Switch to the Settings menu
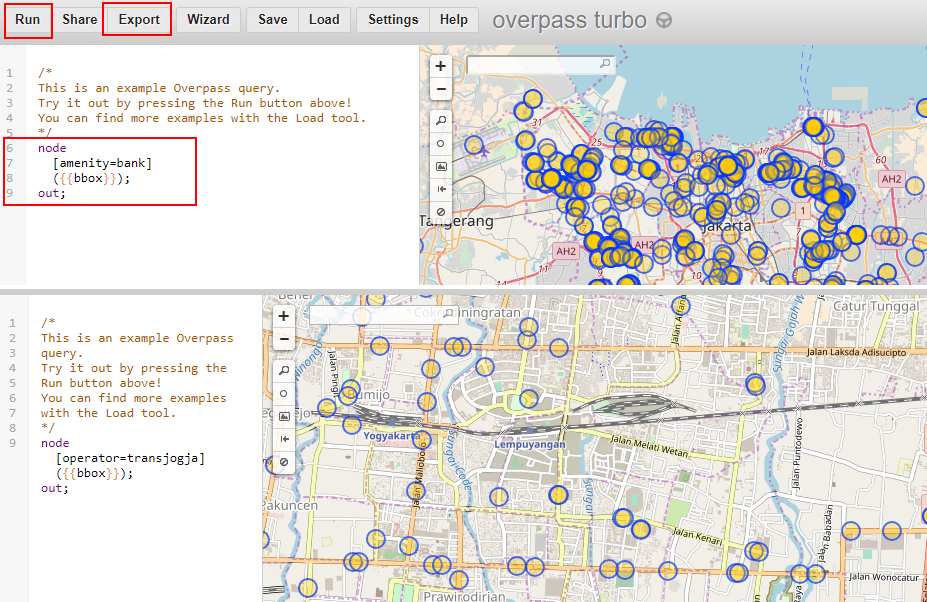Image resolution: width=927 pixels, height=602 pixels. pos(392,19)
